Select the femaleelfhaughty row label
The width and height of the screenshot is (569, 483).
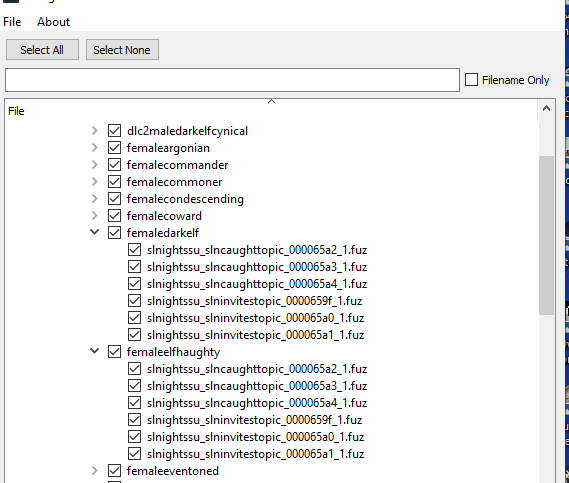(x=173, y=352)
